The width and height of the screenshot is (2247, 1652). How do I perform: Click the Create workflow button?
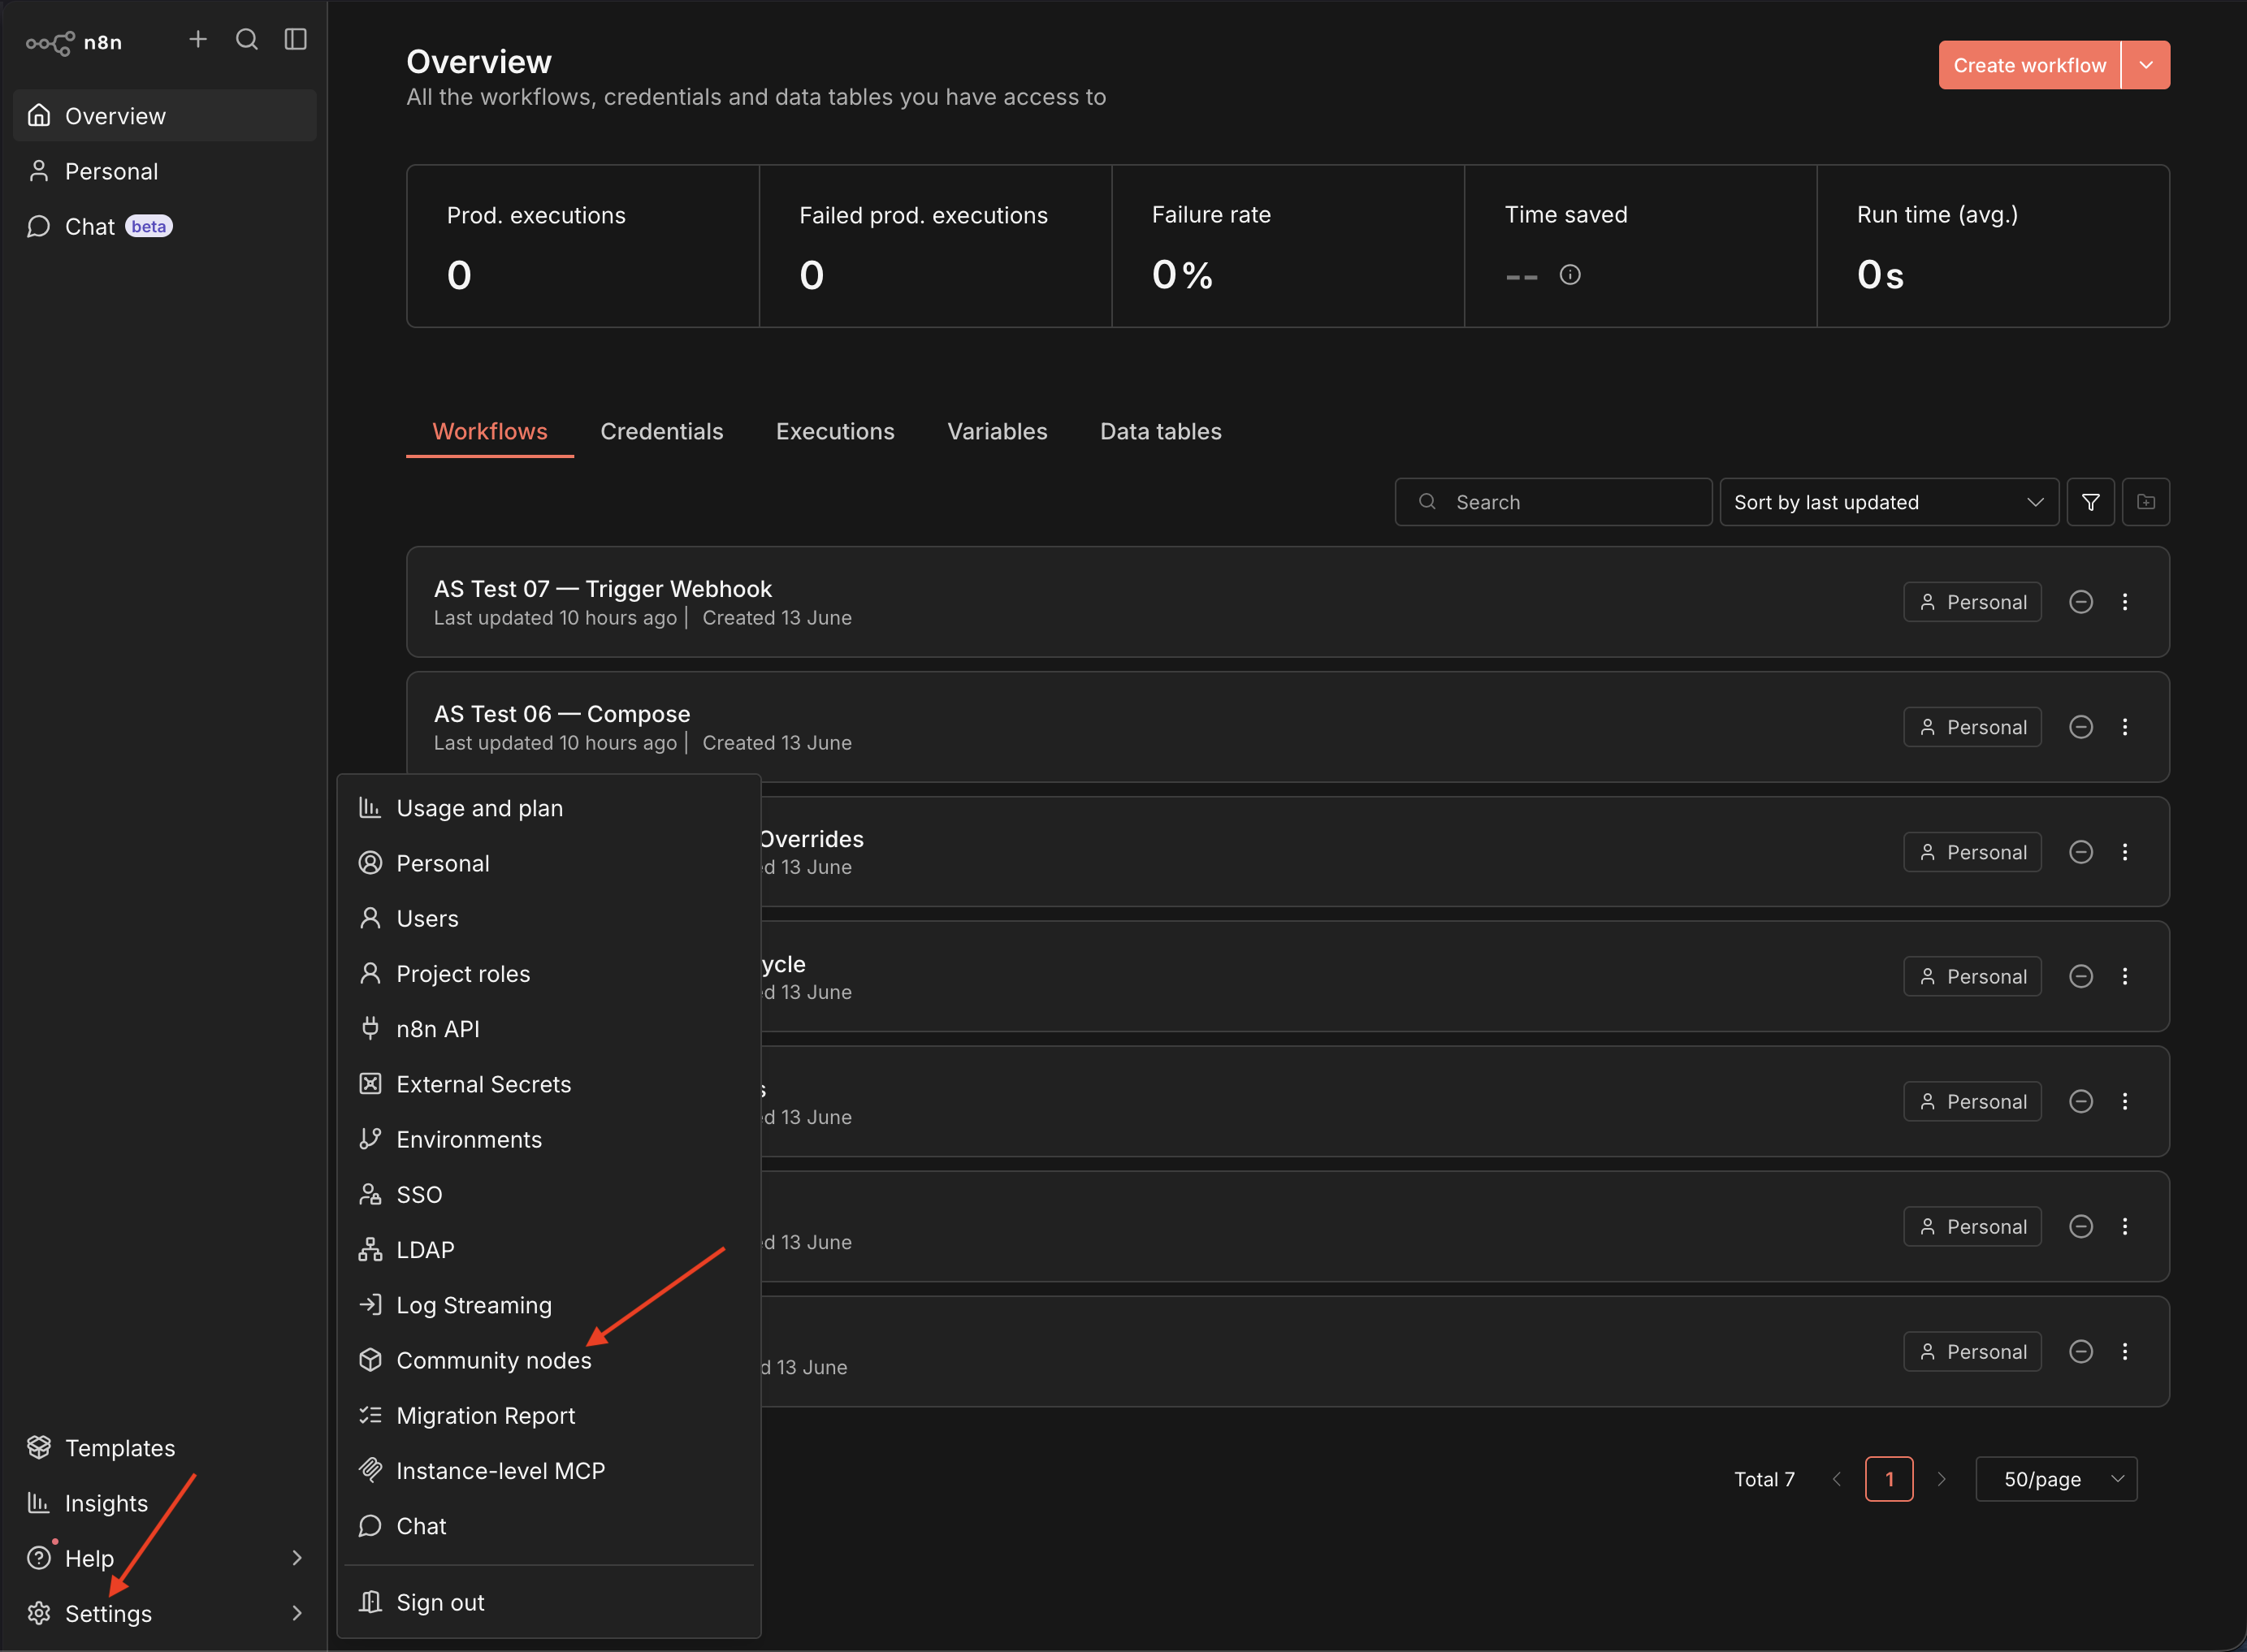(2029, 65)
